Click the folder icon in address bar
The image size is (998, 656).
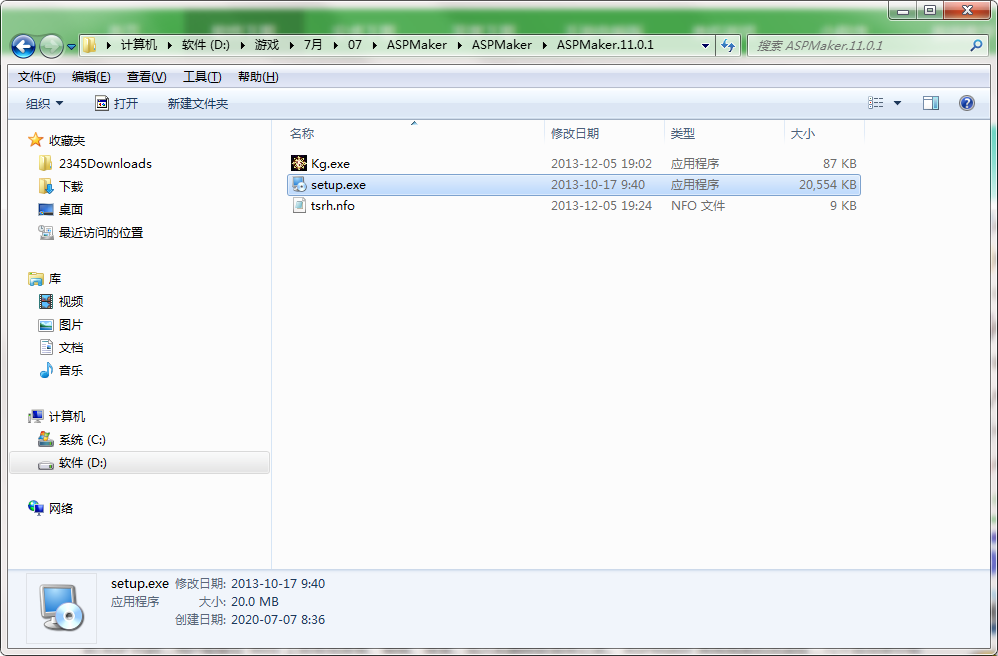tap(90, 45)
